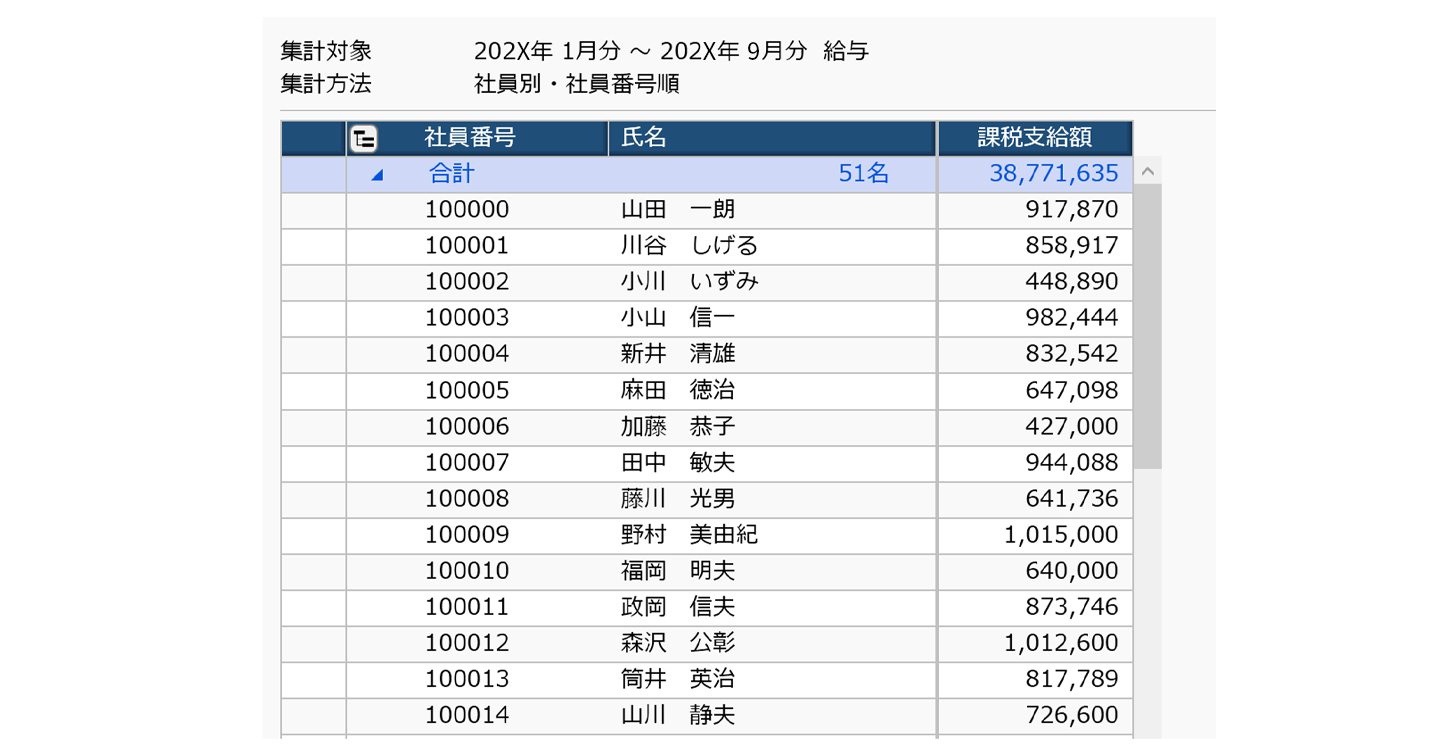Click the amount 1,015,000 for 野村 美由紀
The height and width of the screenshot is (747, 1456).
pos(1060,535)
